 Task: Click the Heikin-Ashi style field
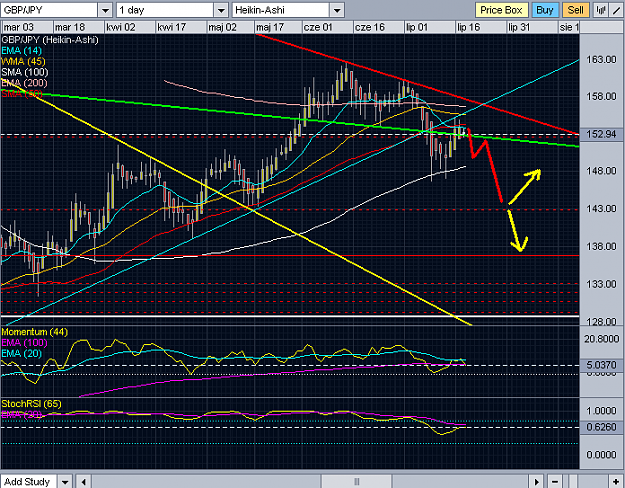coord(281,10)
